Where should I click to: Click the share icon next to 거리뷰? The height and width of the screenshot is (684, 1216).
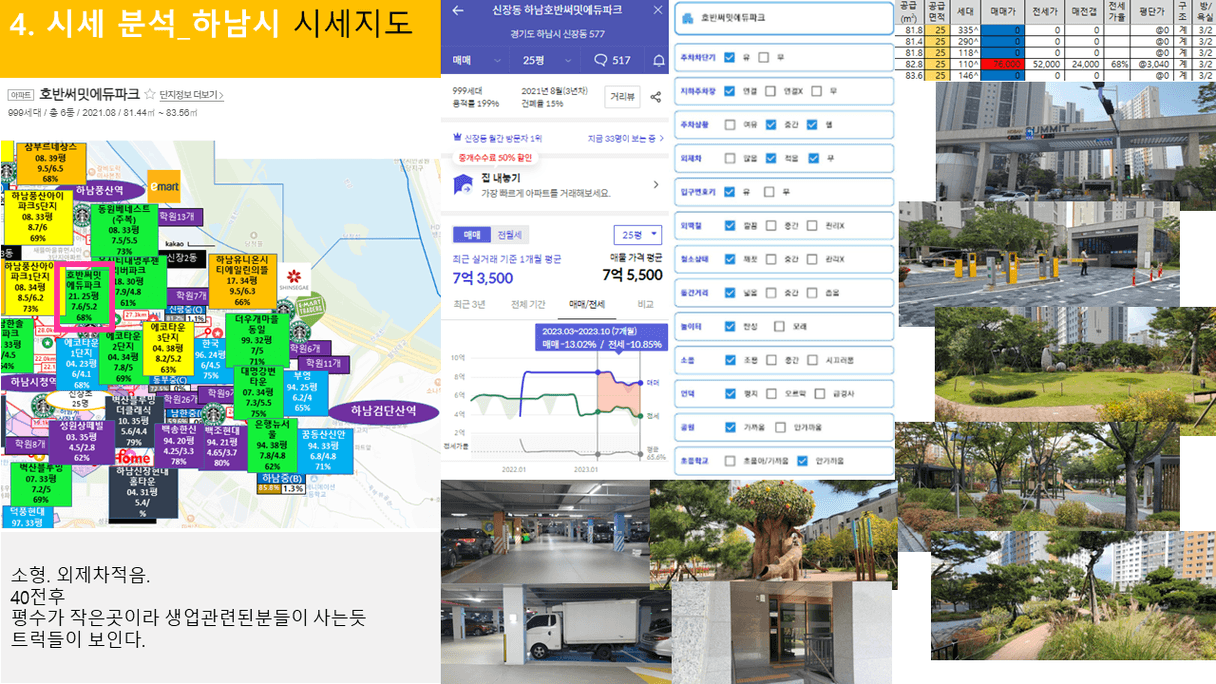tap(656, 97)
